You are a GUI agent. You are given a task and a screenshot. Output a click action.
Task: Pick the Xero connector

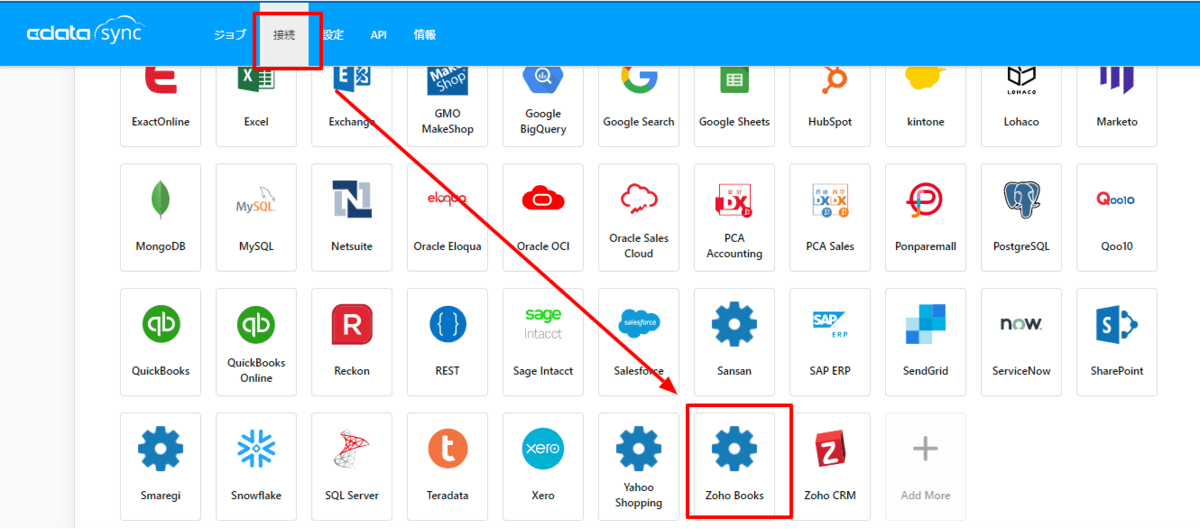tap(543, 467)
